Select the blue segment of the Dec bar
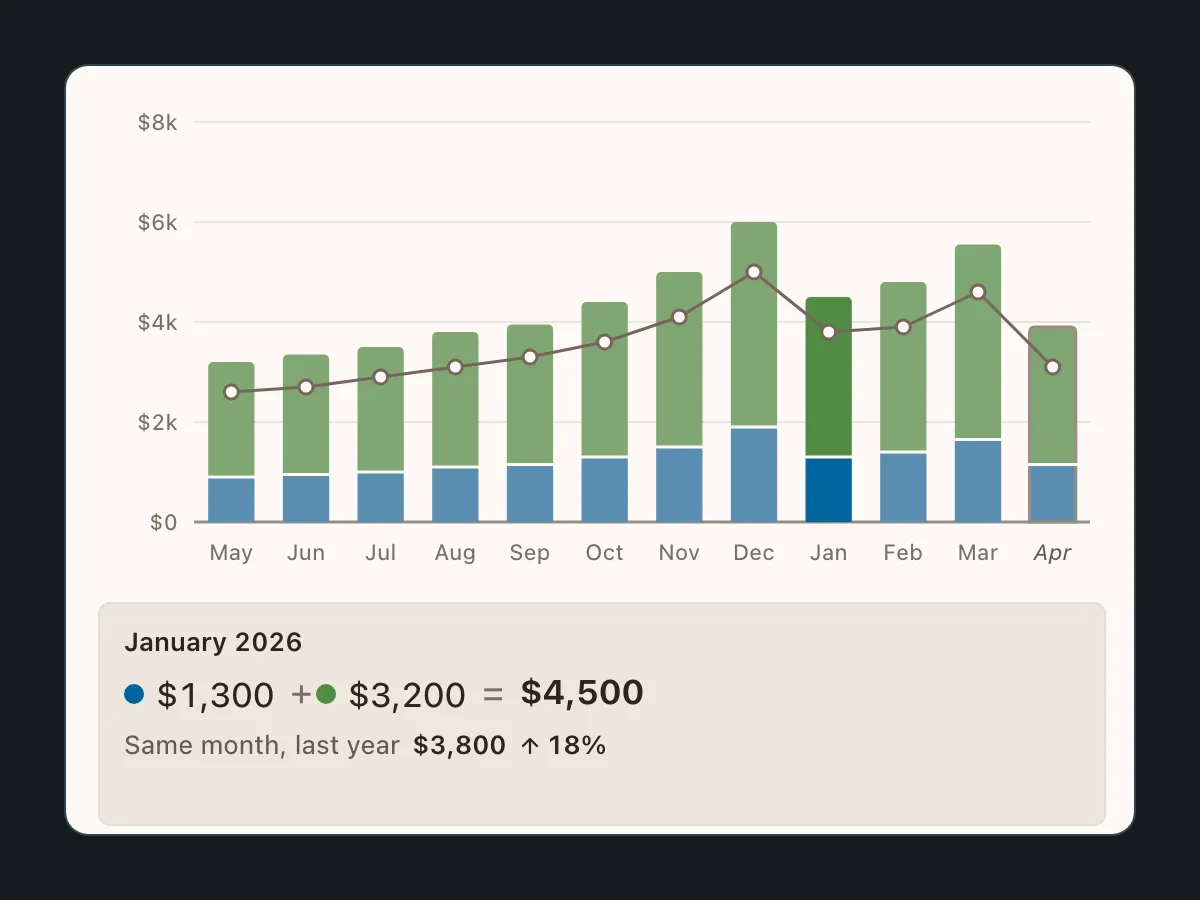 pos(754,475)
